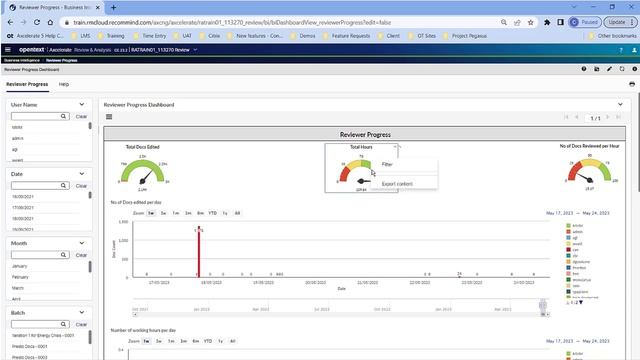The height and width of the screenshot is (360, 640).
Task: Open the Total Hours gauge dropdown arrow
Action: (x=395, y=147)
